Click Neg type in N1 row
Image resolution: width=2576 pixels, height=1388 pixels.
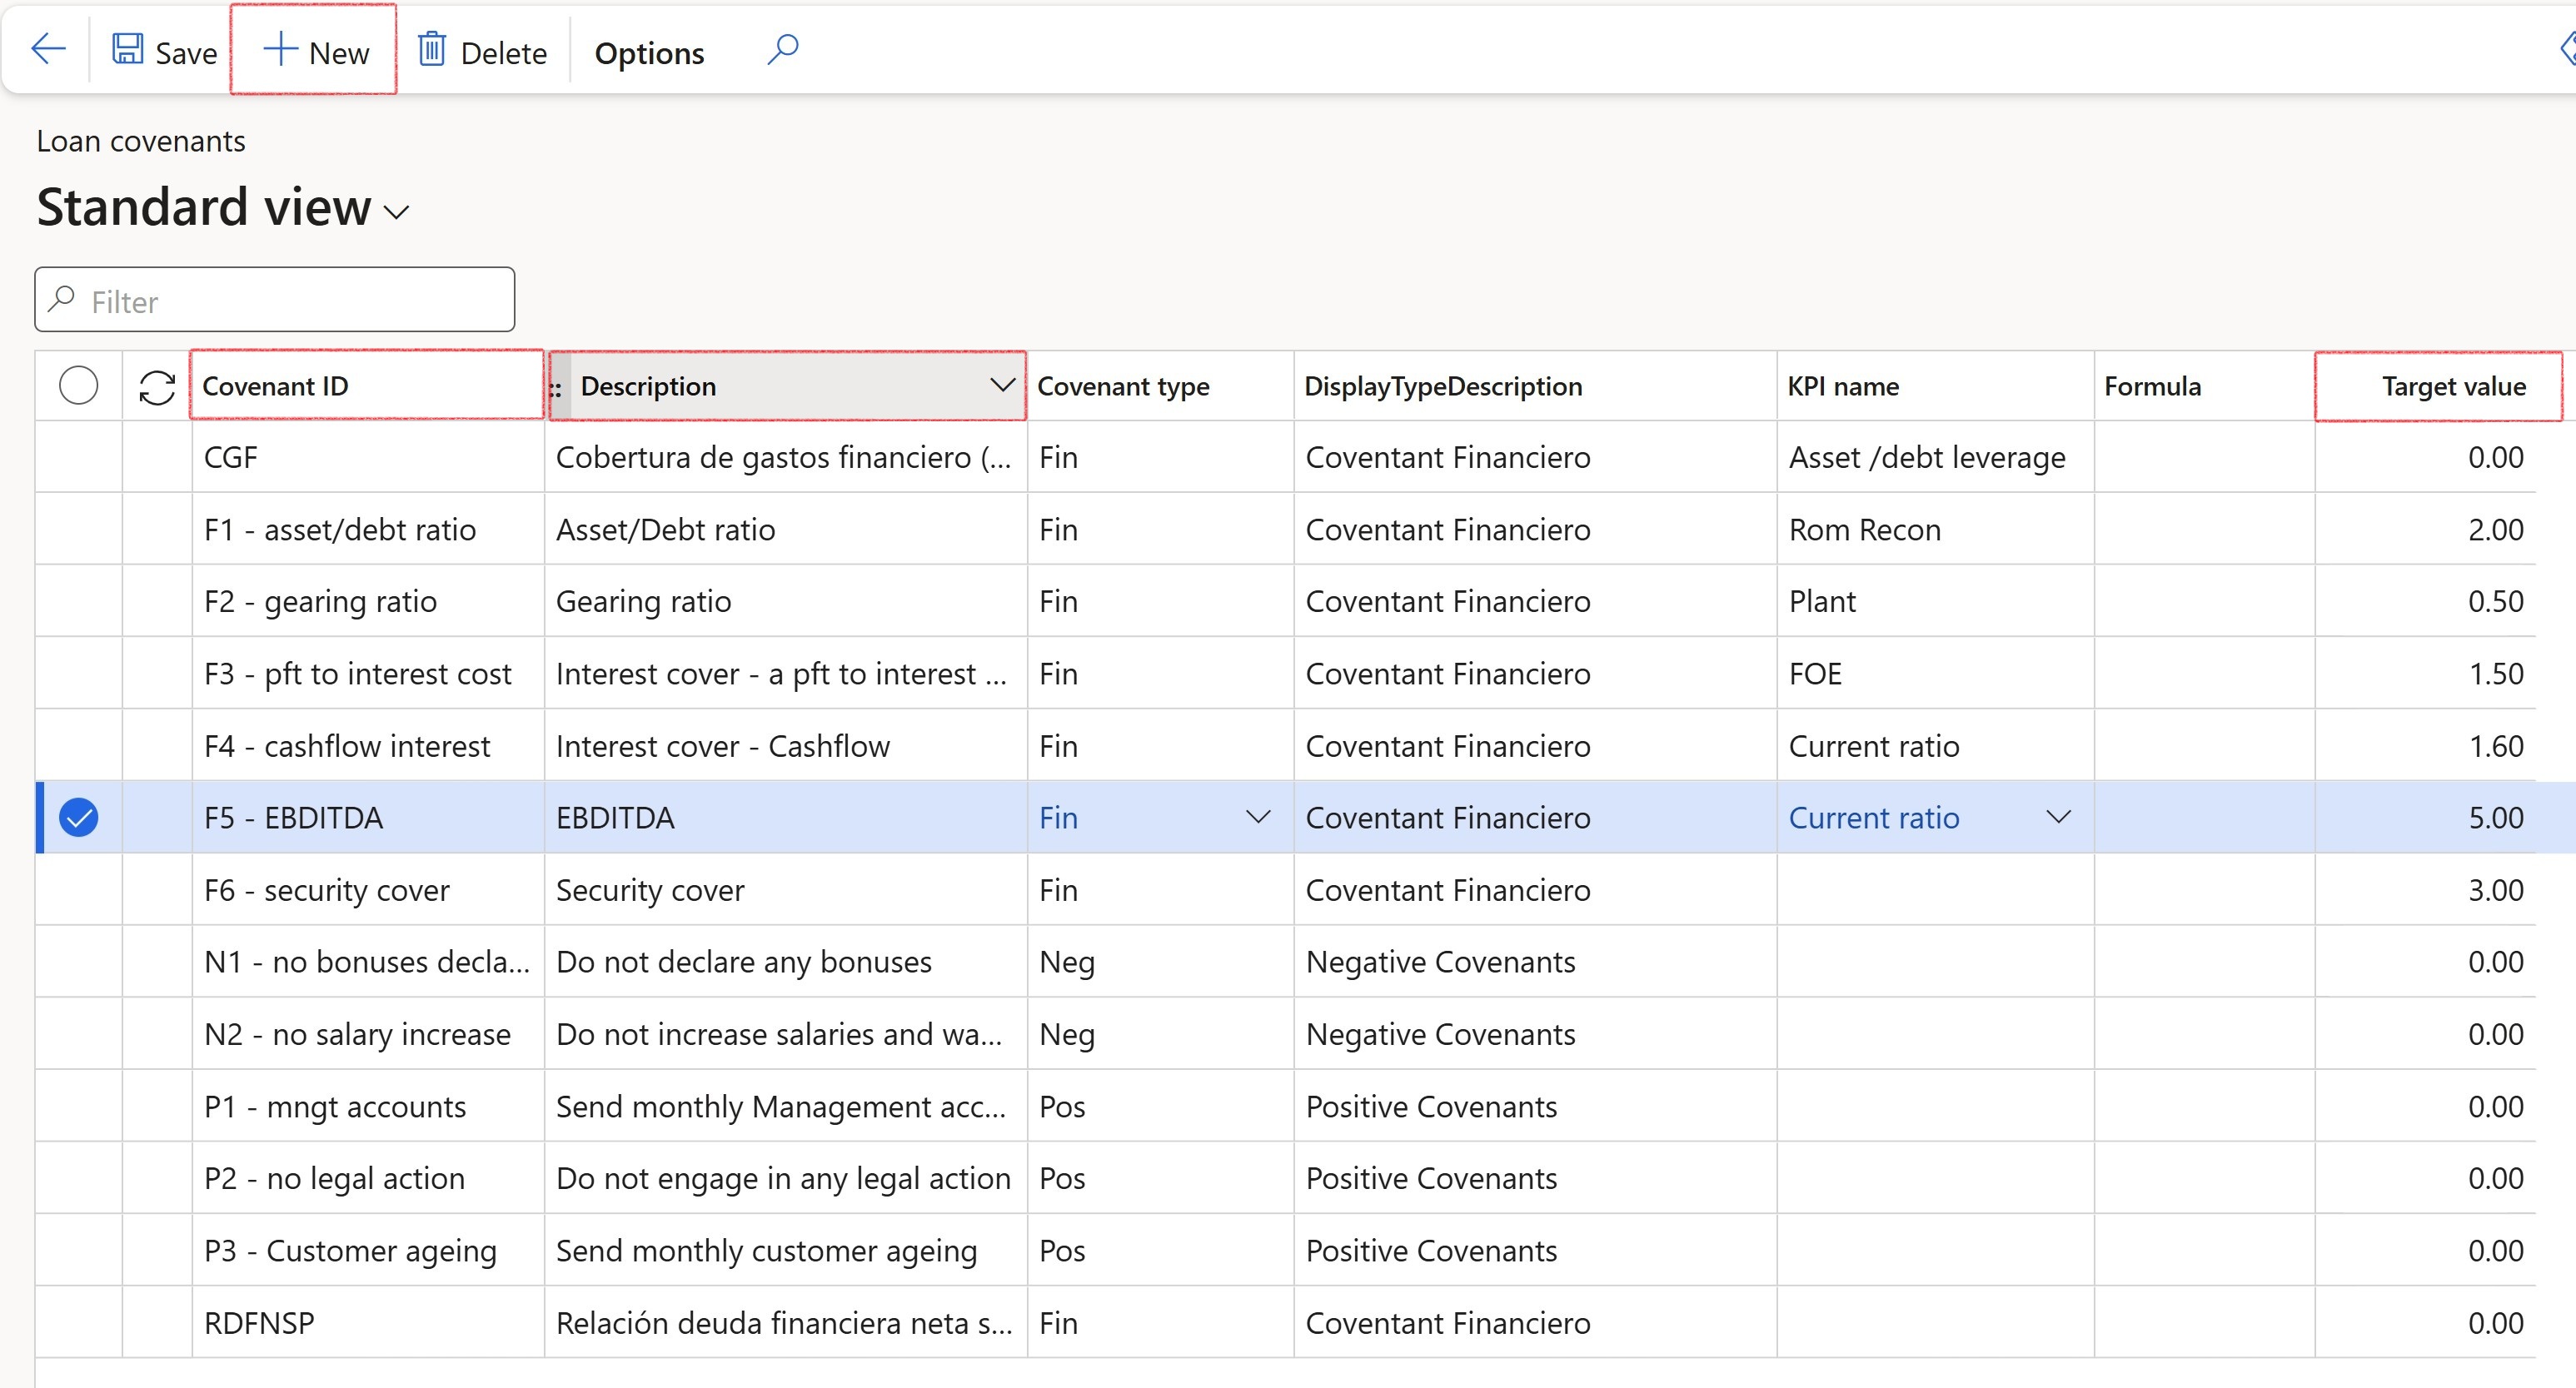coord(1160,962)
